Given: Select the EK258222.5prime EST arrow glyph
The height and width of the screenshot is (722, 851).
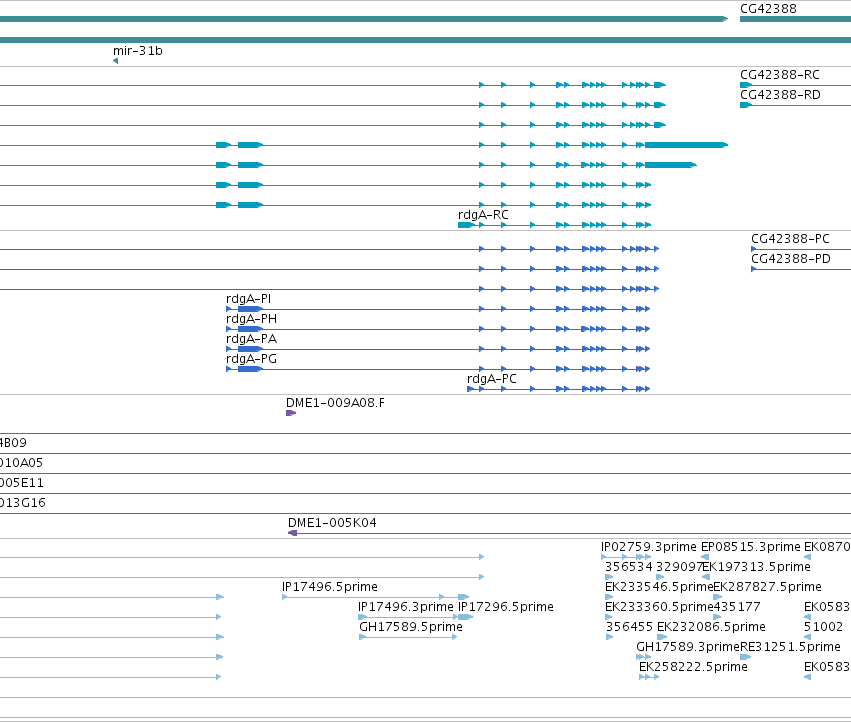Looking at the screenshot, I should (649, 677).
